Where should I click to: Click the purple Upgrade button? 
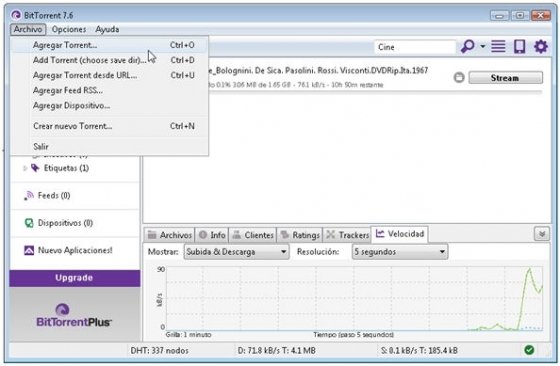(x=75, y=278)
